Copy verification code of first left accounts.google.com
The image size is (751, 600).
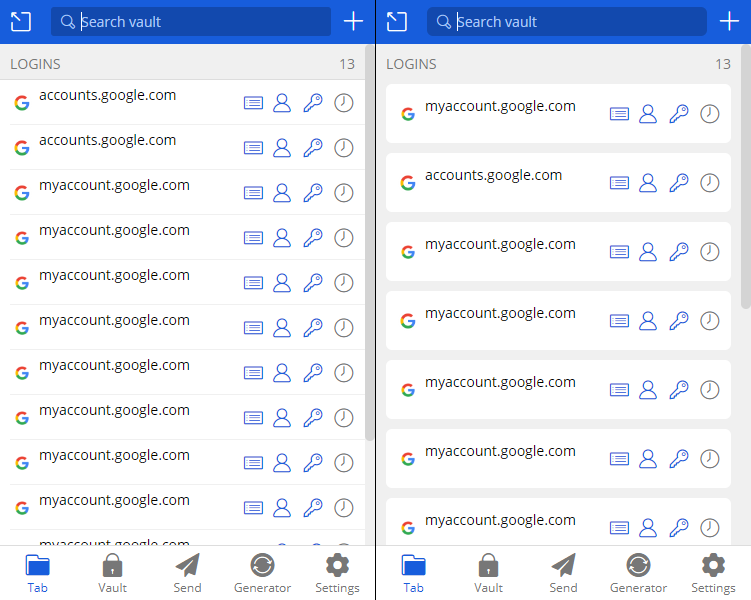[343, 103]
